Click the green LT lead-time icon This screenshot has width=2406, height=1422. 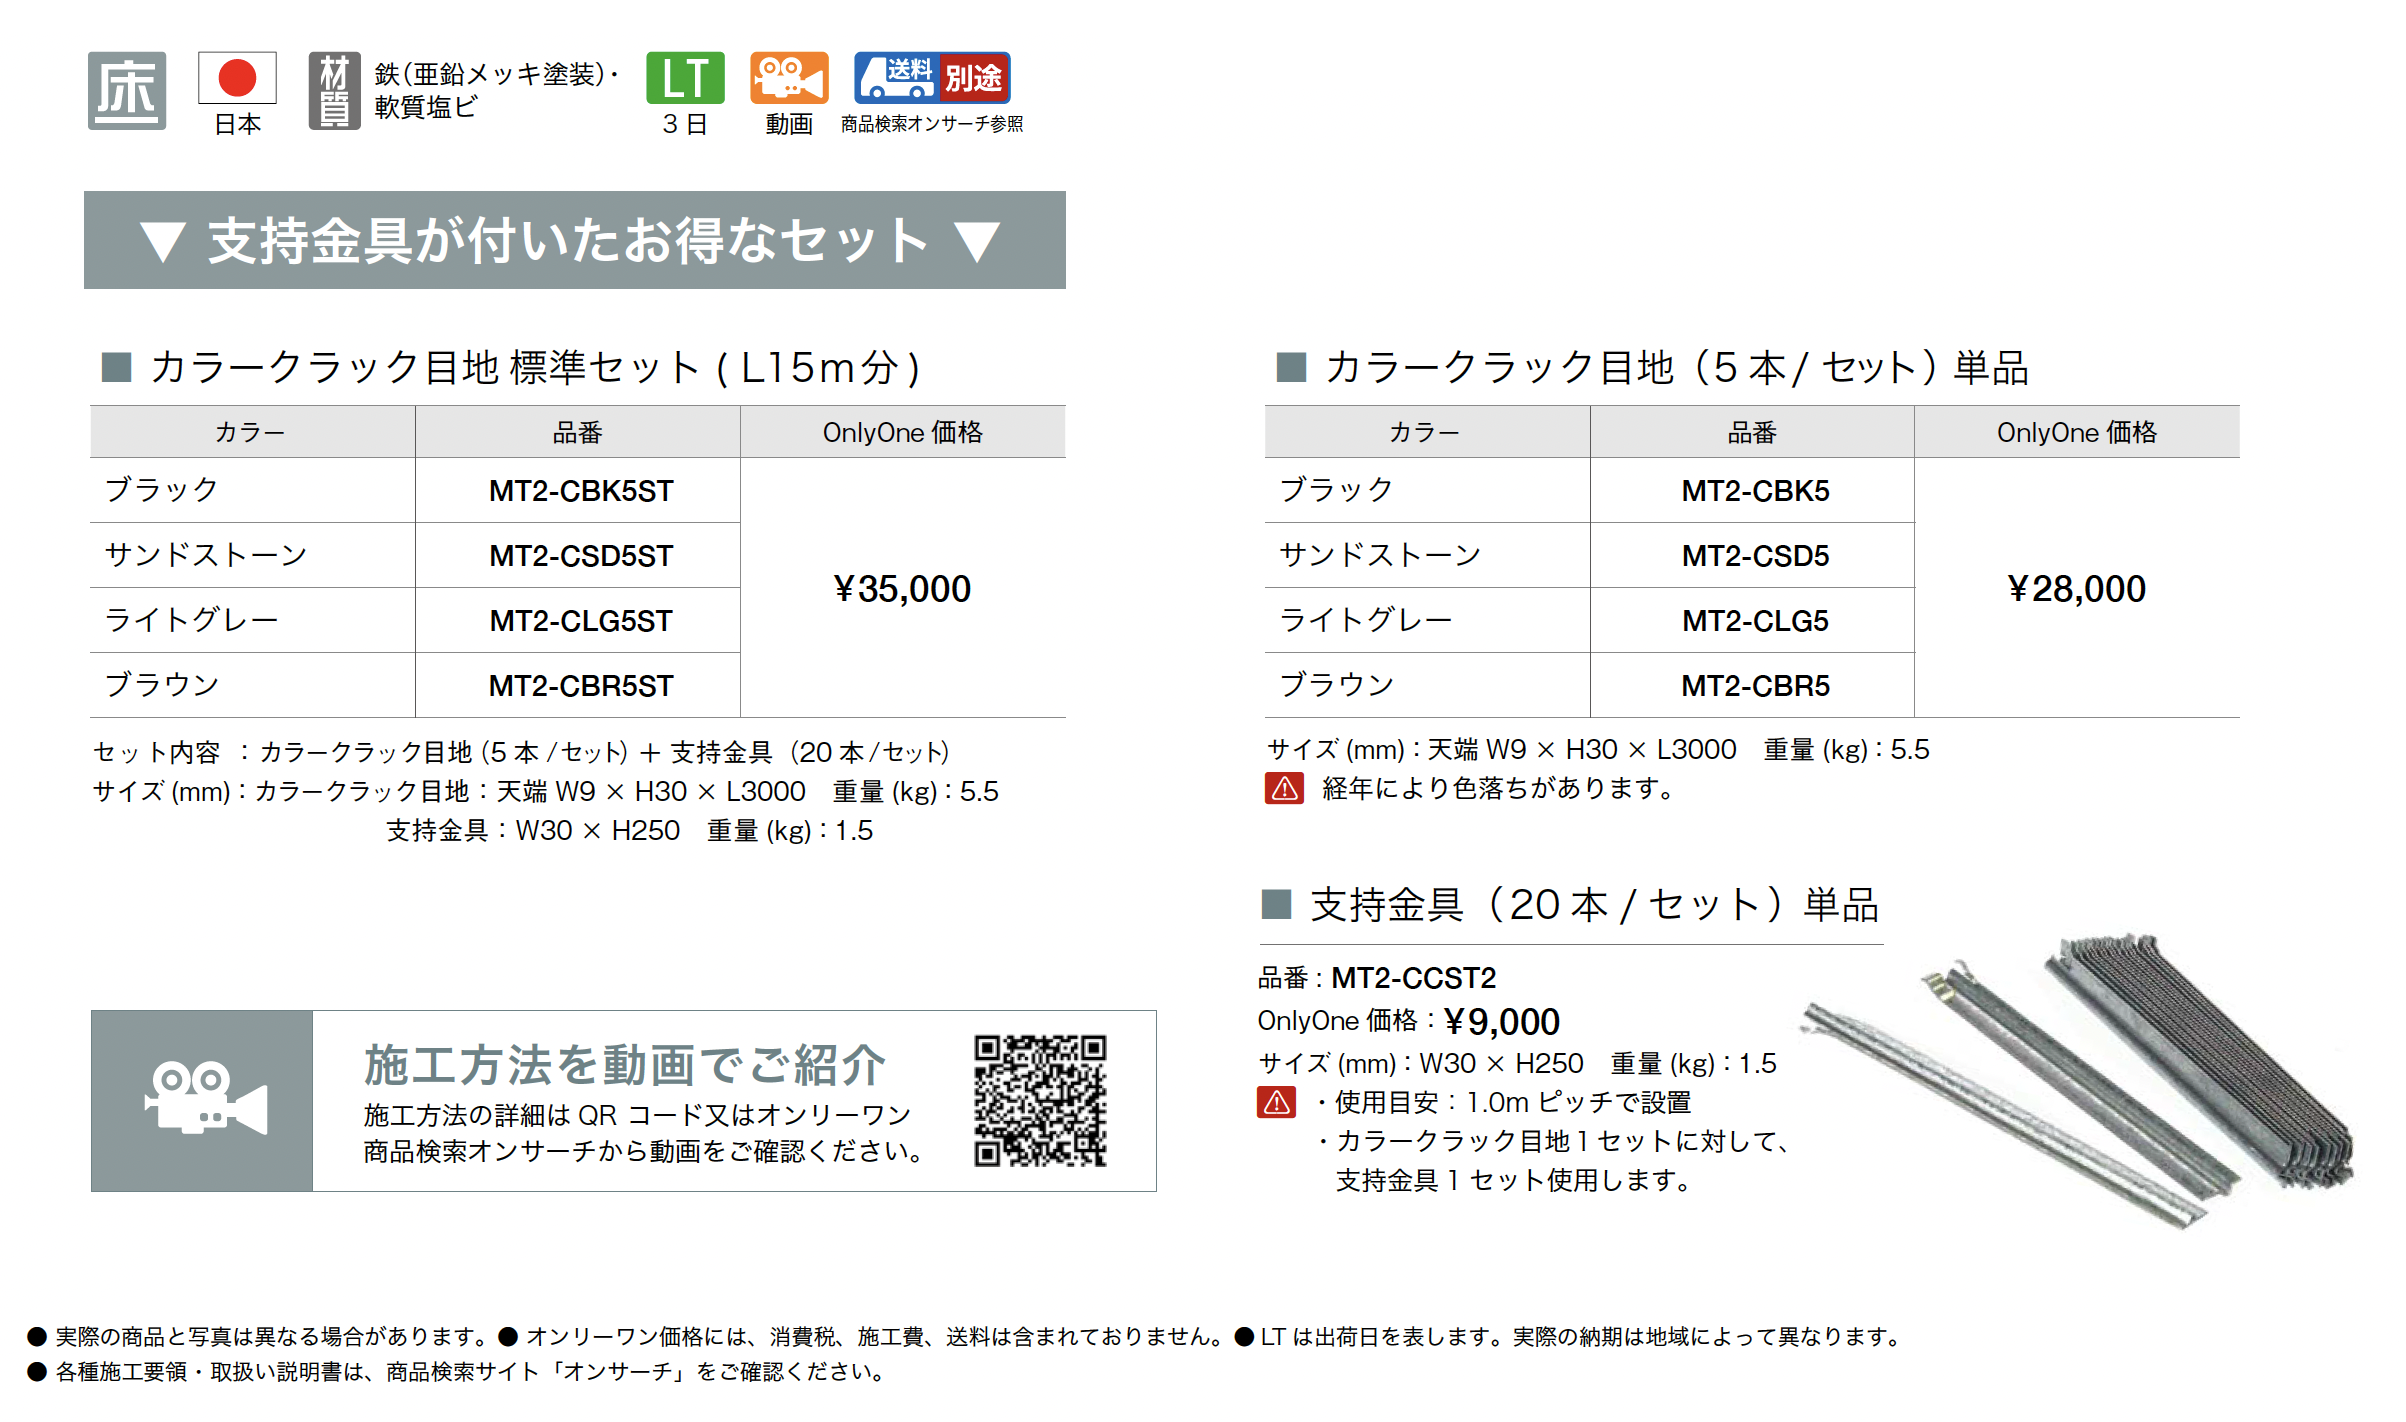click(x=685, y=78)
